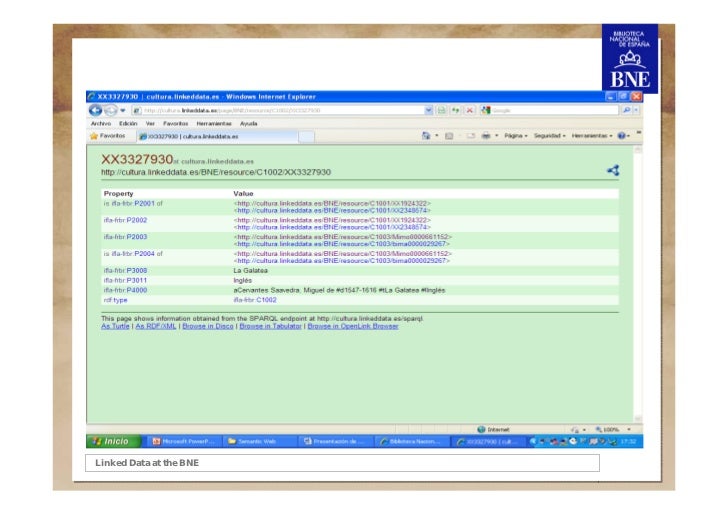
Task: Follow the Browse in Tabulator link
Action: 271,326
